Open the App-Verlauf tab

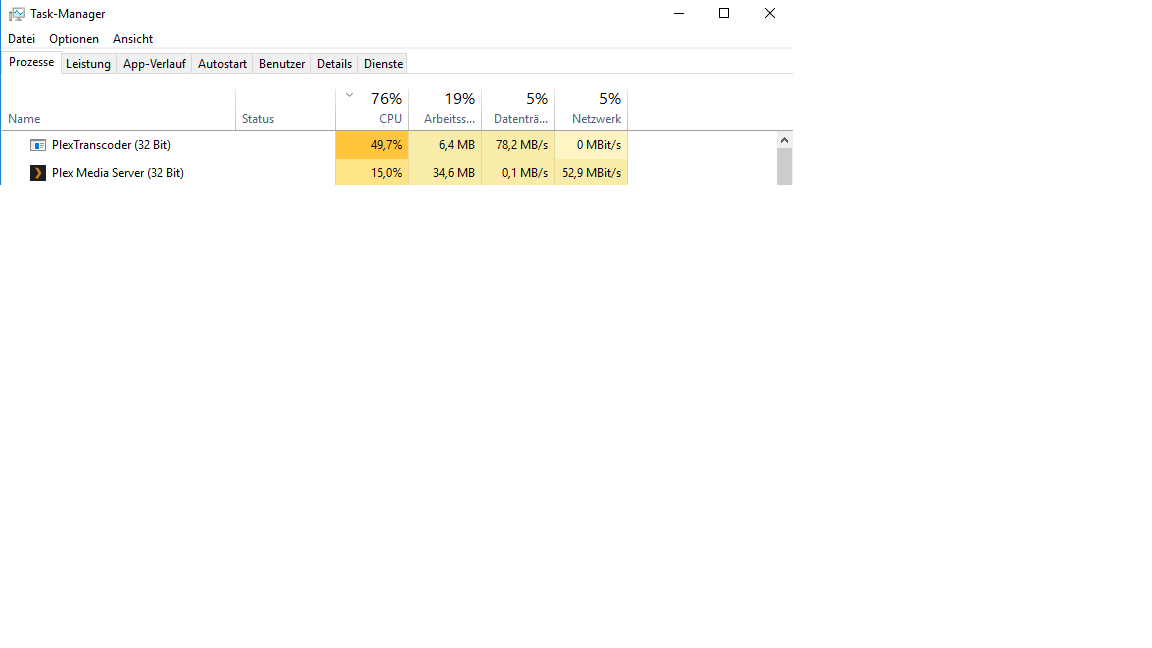[x=154, y=64]
